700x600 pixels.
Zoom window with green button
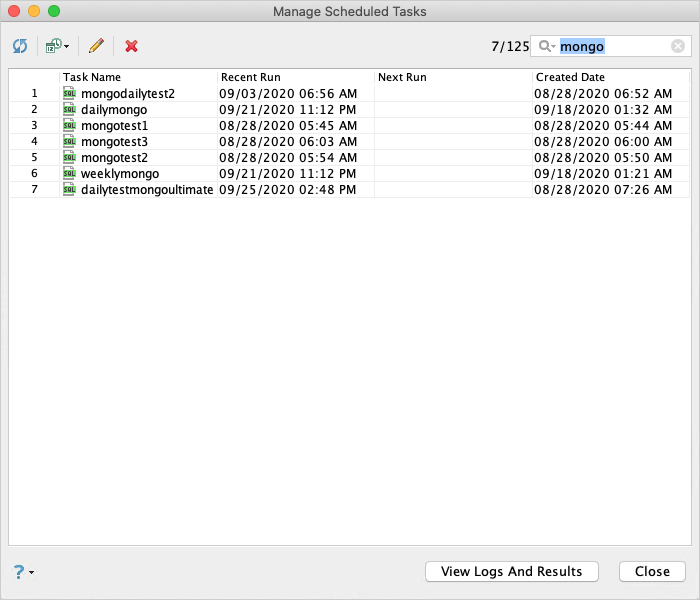point(54,11)
